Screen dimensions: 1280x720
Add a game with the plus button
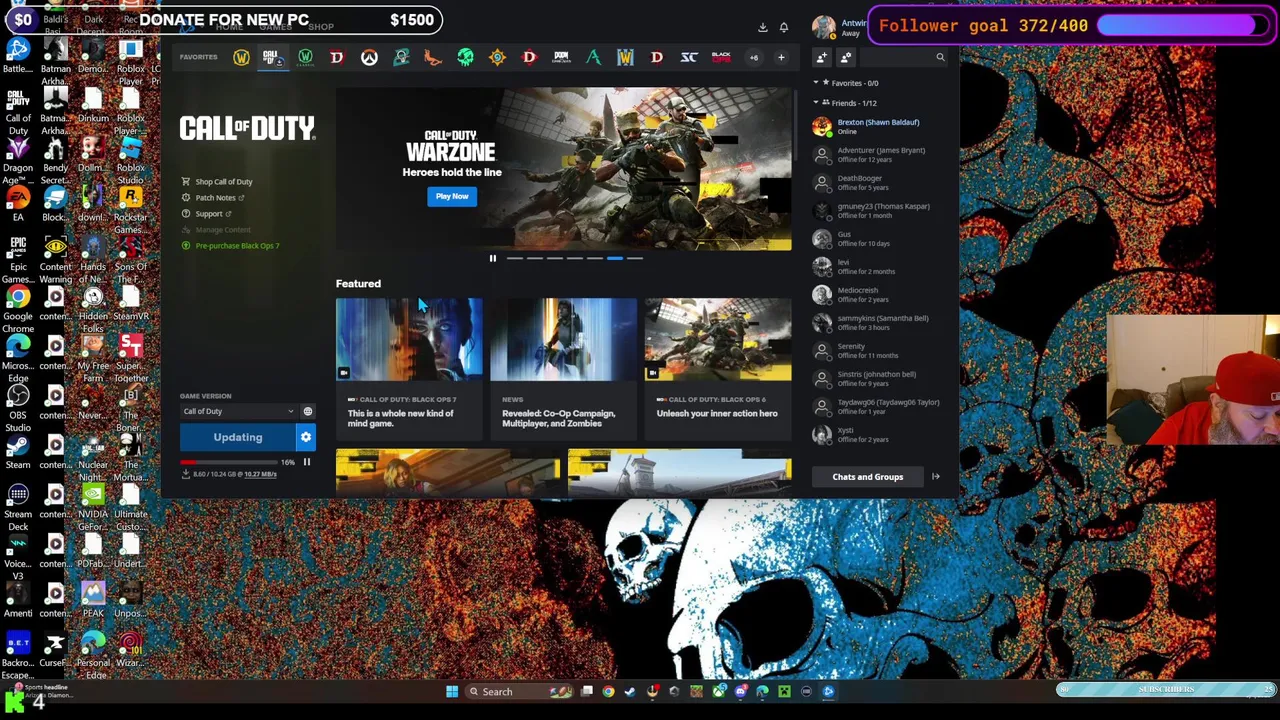[781, 57]
